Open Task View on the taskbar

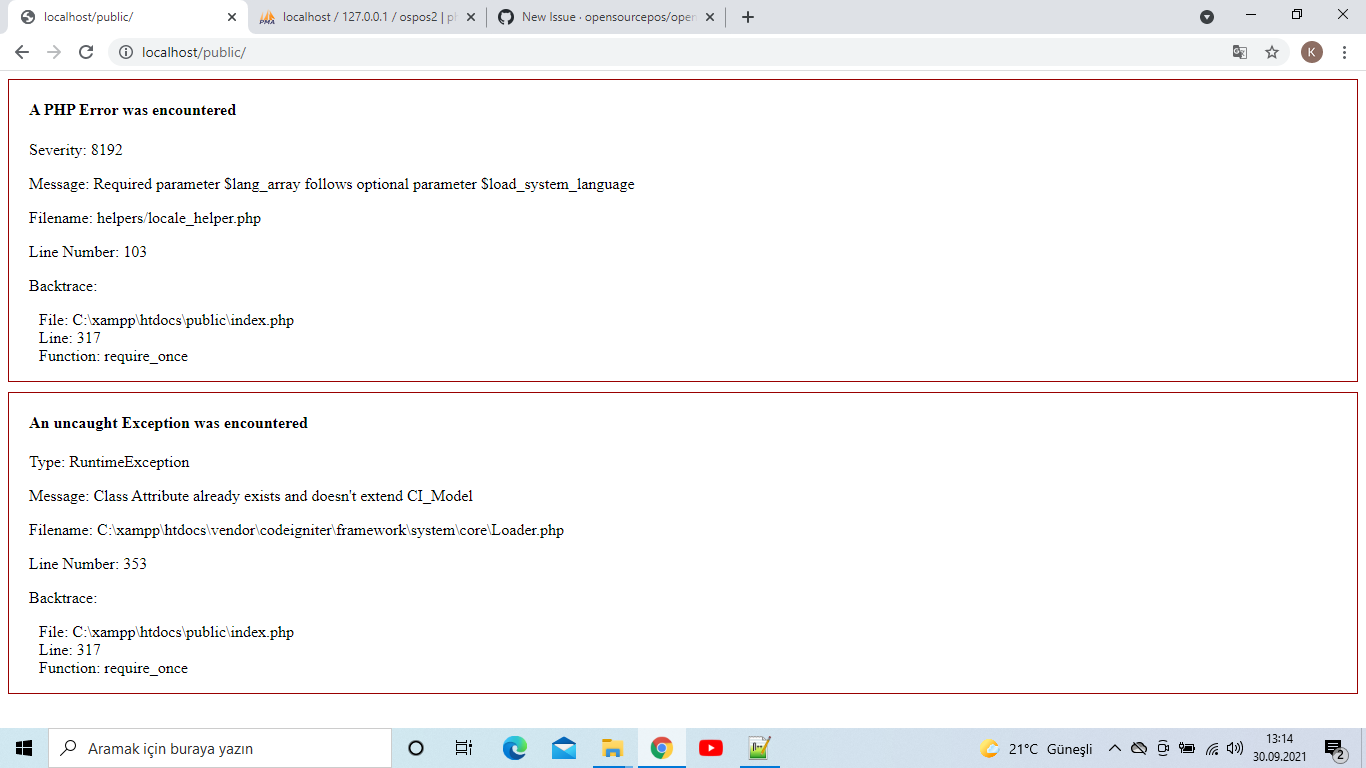pyautogui.click(x=464, y=747)
